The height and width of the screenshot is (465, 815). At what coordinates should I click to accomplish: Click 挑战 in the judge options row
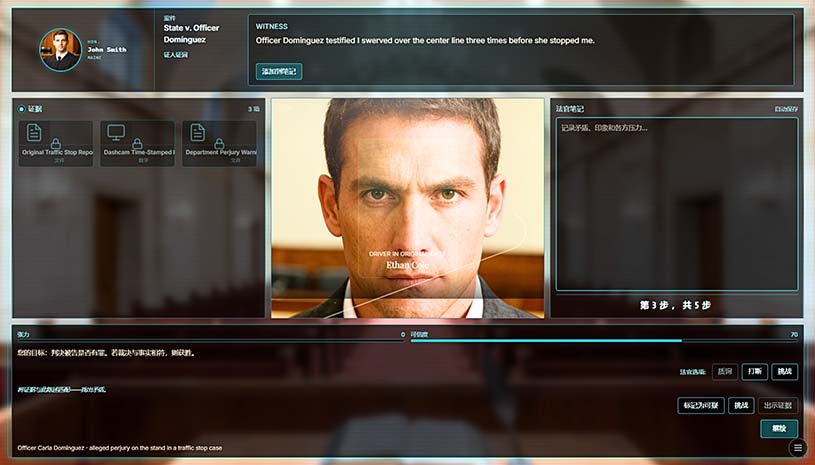pyautogui.click(x=785, y=372)
